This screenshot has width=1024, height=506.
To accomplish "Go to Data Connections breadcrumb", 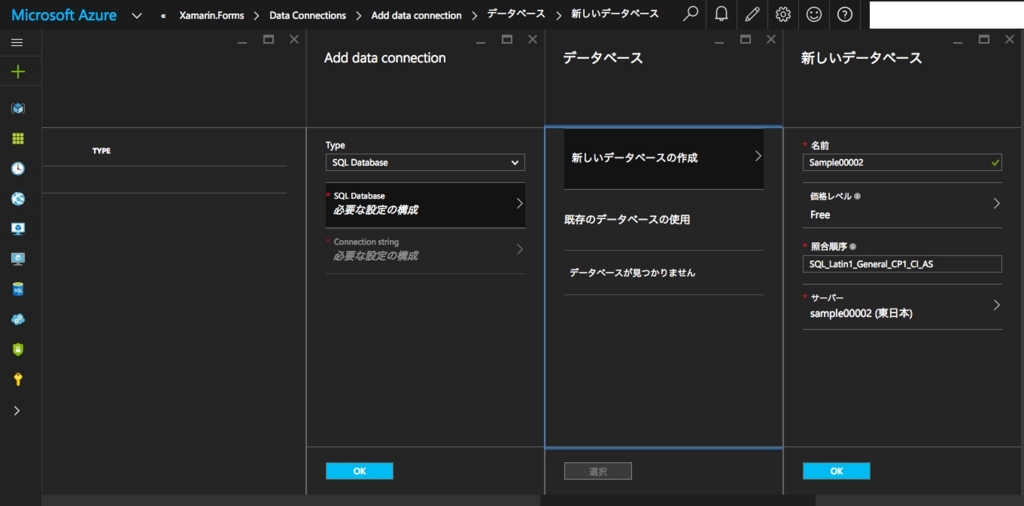I will point(308,15).
